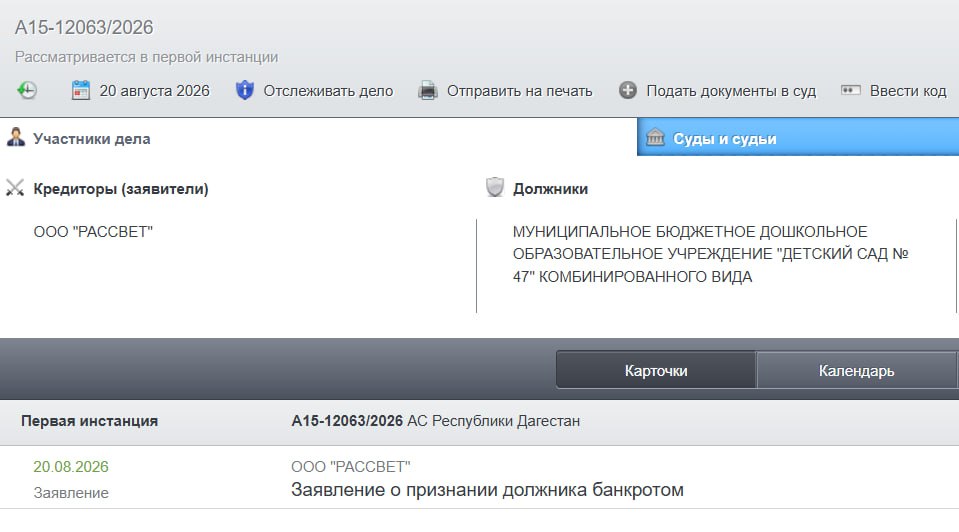Viewport: 959px width, 532px height.
Task: Click Отправить на печать
Action: click(519, 91)
